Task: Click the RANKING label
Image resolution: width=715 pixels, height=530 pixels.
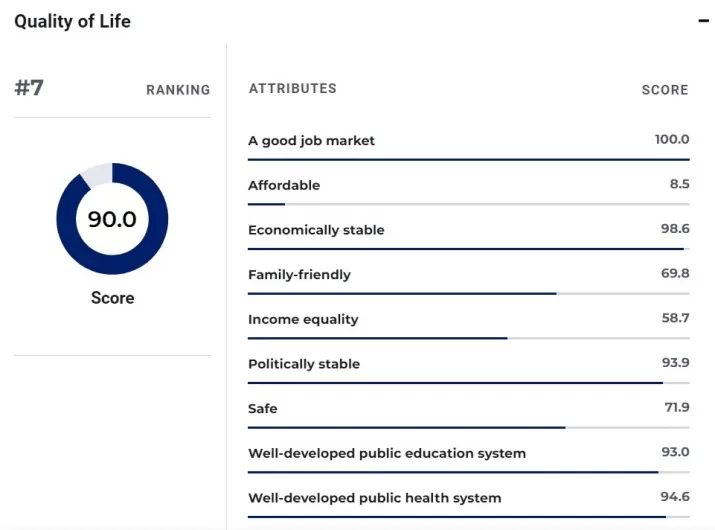Action: [x=178, y=90]
